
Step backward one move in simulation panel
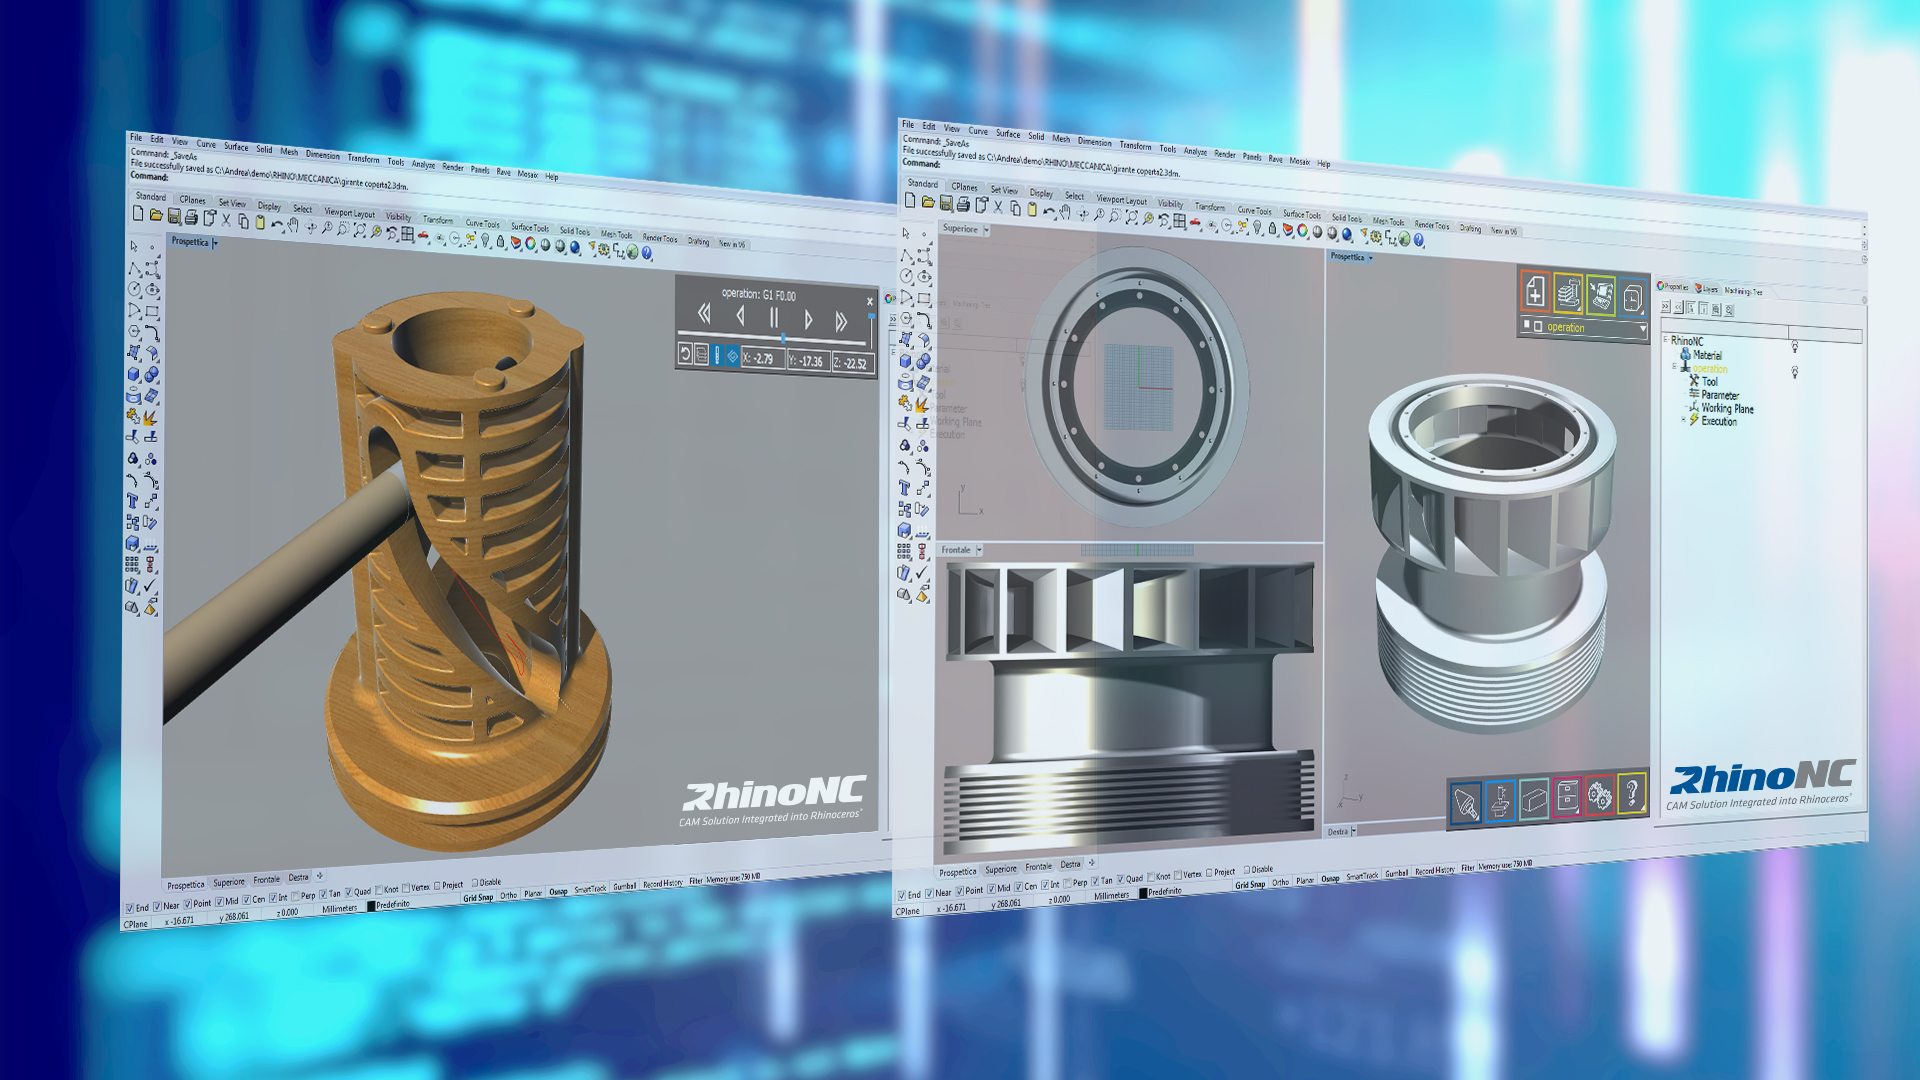[740, 317]
